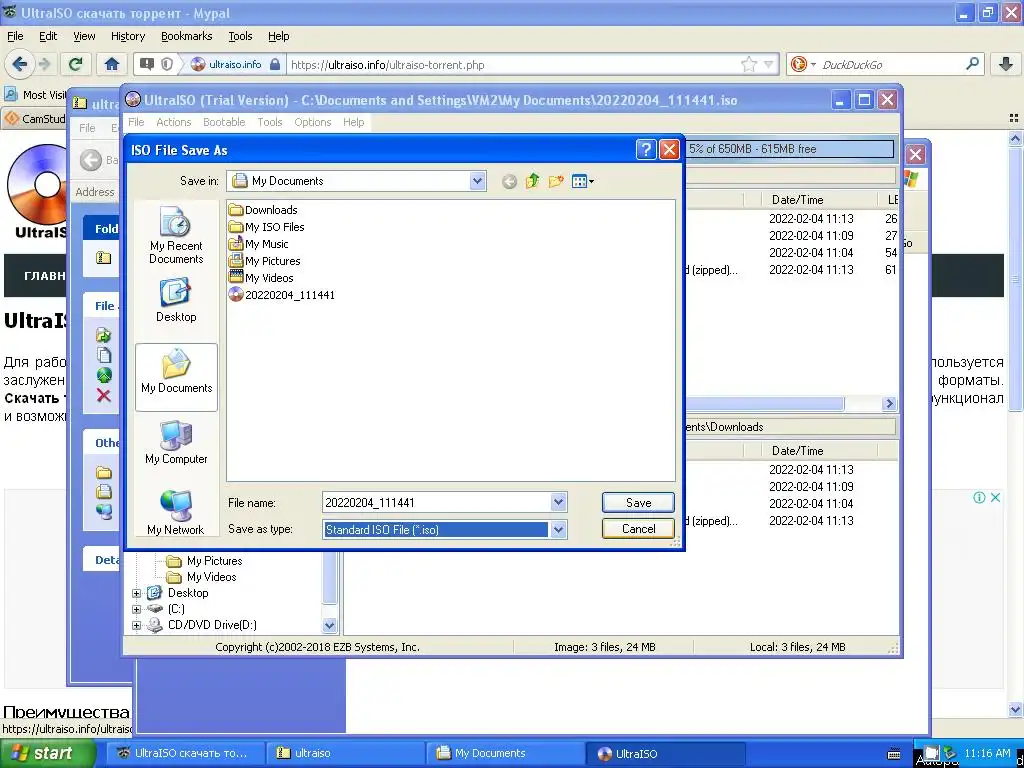Open the File name dropdown arrow
Screen dimensions: 1024x768
point(558,502)
